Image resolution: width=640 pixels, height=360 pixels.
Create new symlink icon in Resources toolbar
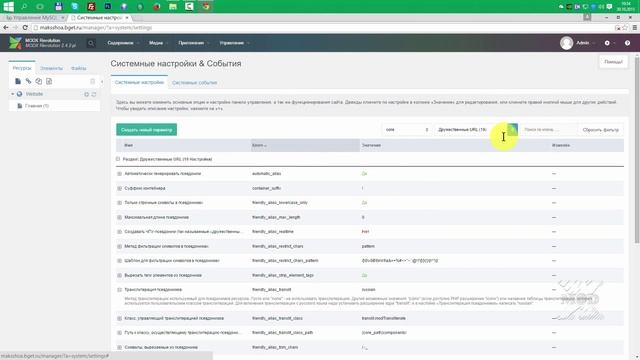pyautogui.click(x=38, y=81)
